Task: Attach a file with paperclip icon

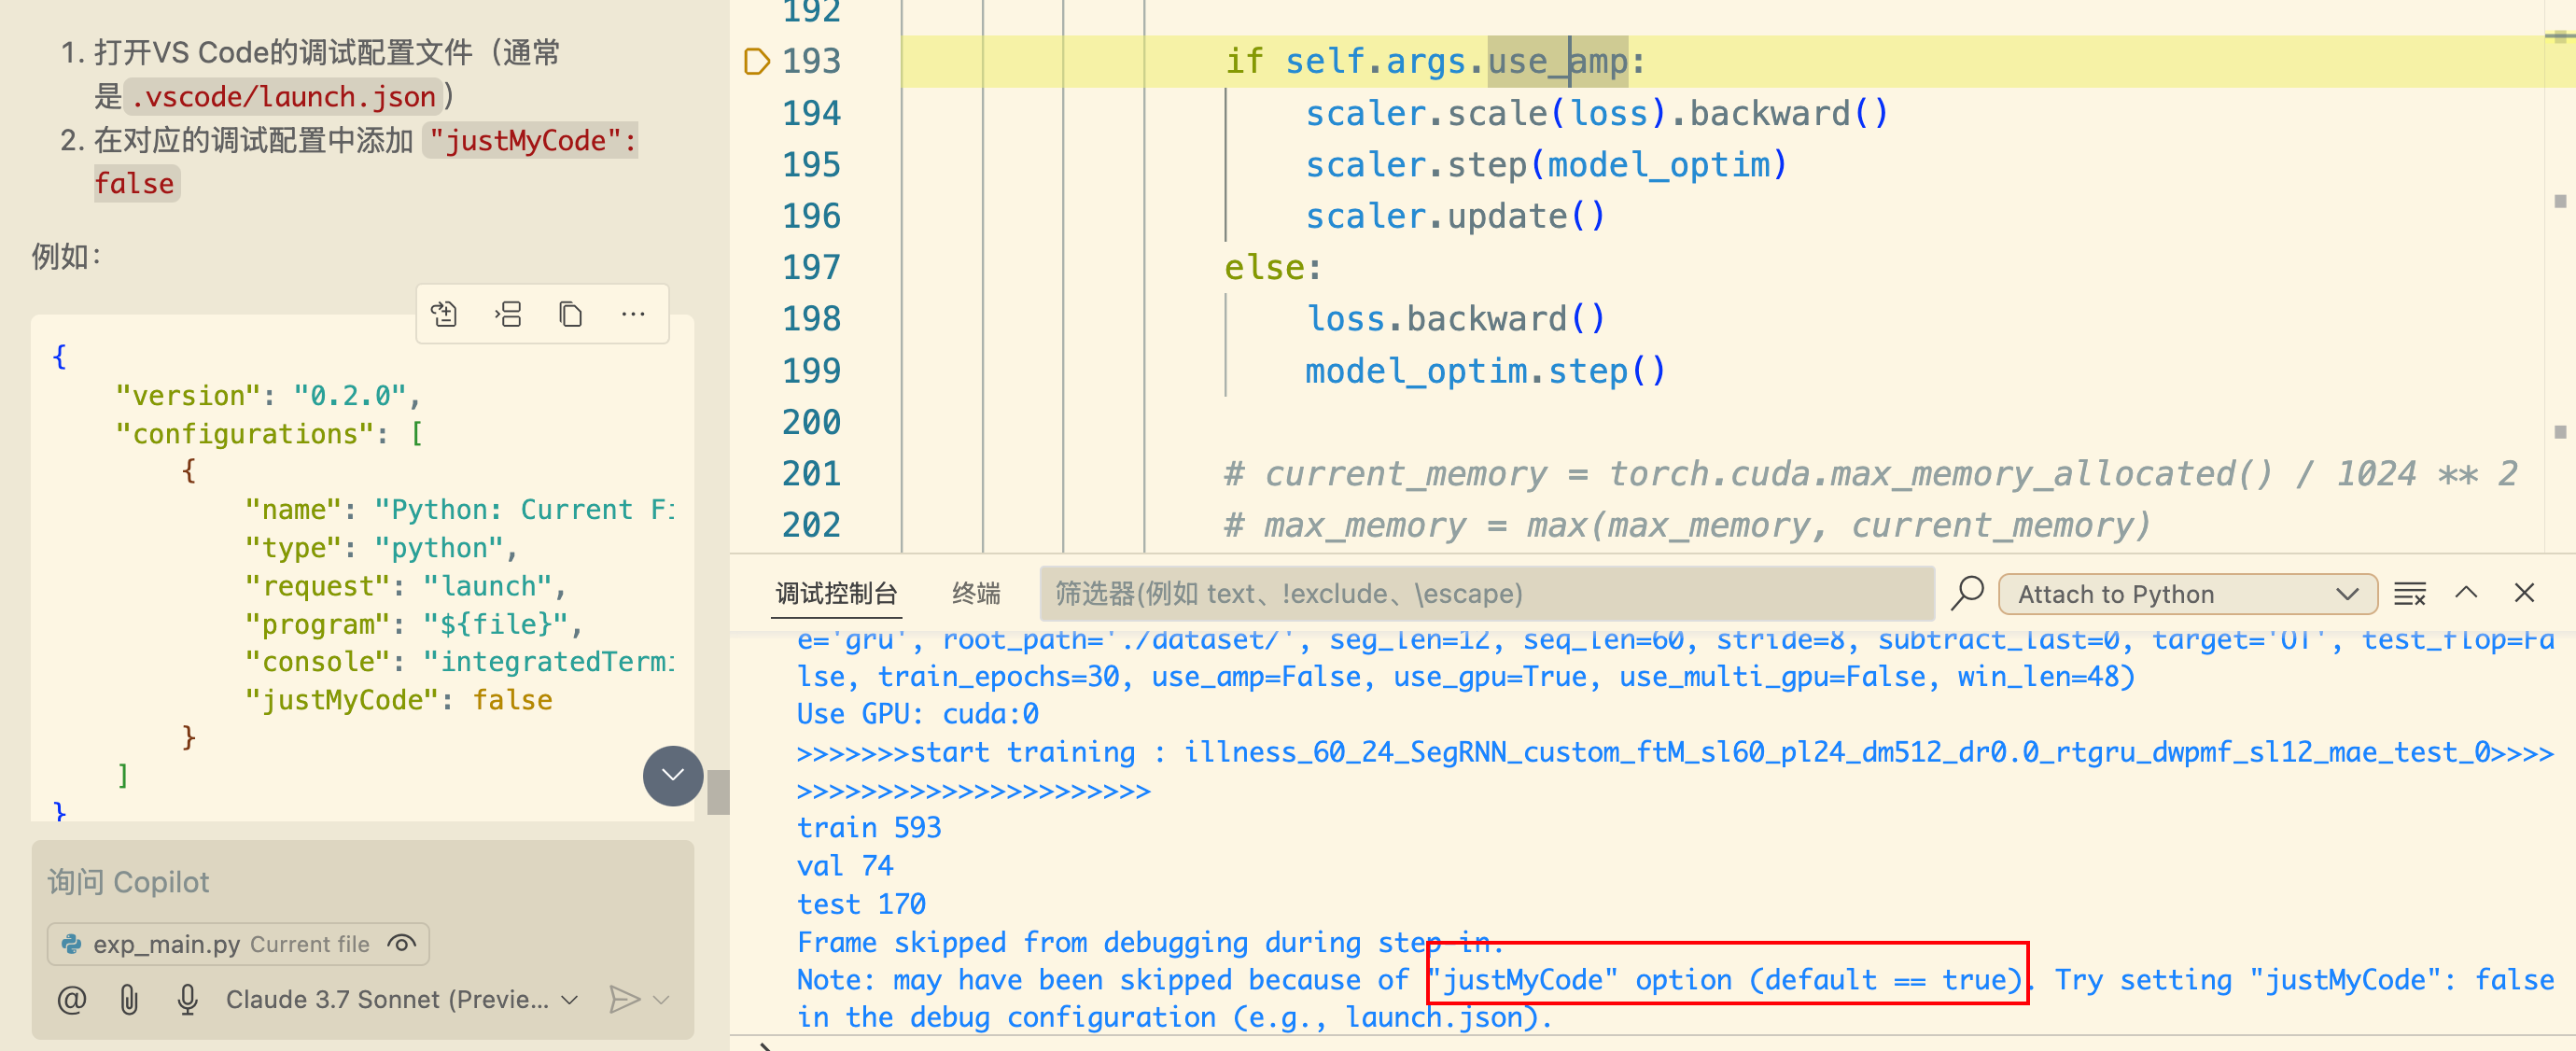Action: (x=129, y=999)
